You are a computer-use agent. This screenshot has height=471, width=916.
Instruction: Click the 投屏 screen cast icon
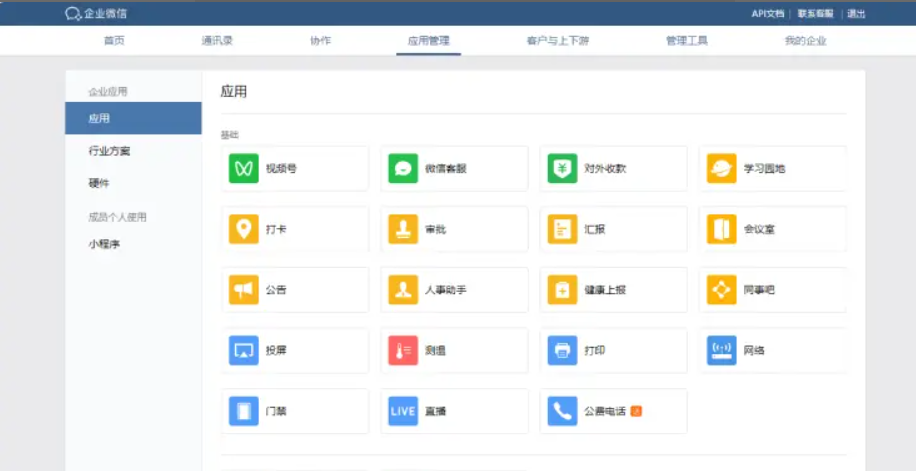click(x=244, y=351)
